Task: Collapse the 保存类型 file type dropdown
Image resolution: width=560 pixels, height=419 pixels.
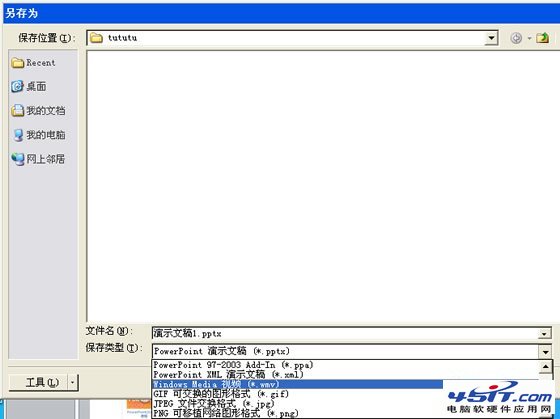Action: (x=545, y=352)
